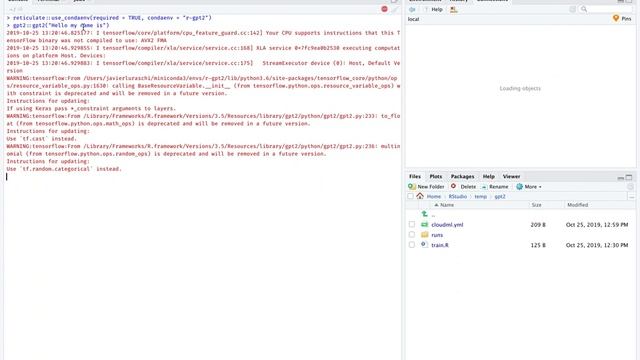Minimize the Files pane
The height and width of the screenshot is (360, 640).
(x=620, y=178)
